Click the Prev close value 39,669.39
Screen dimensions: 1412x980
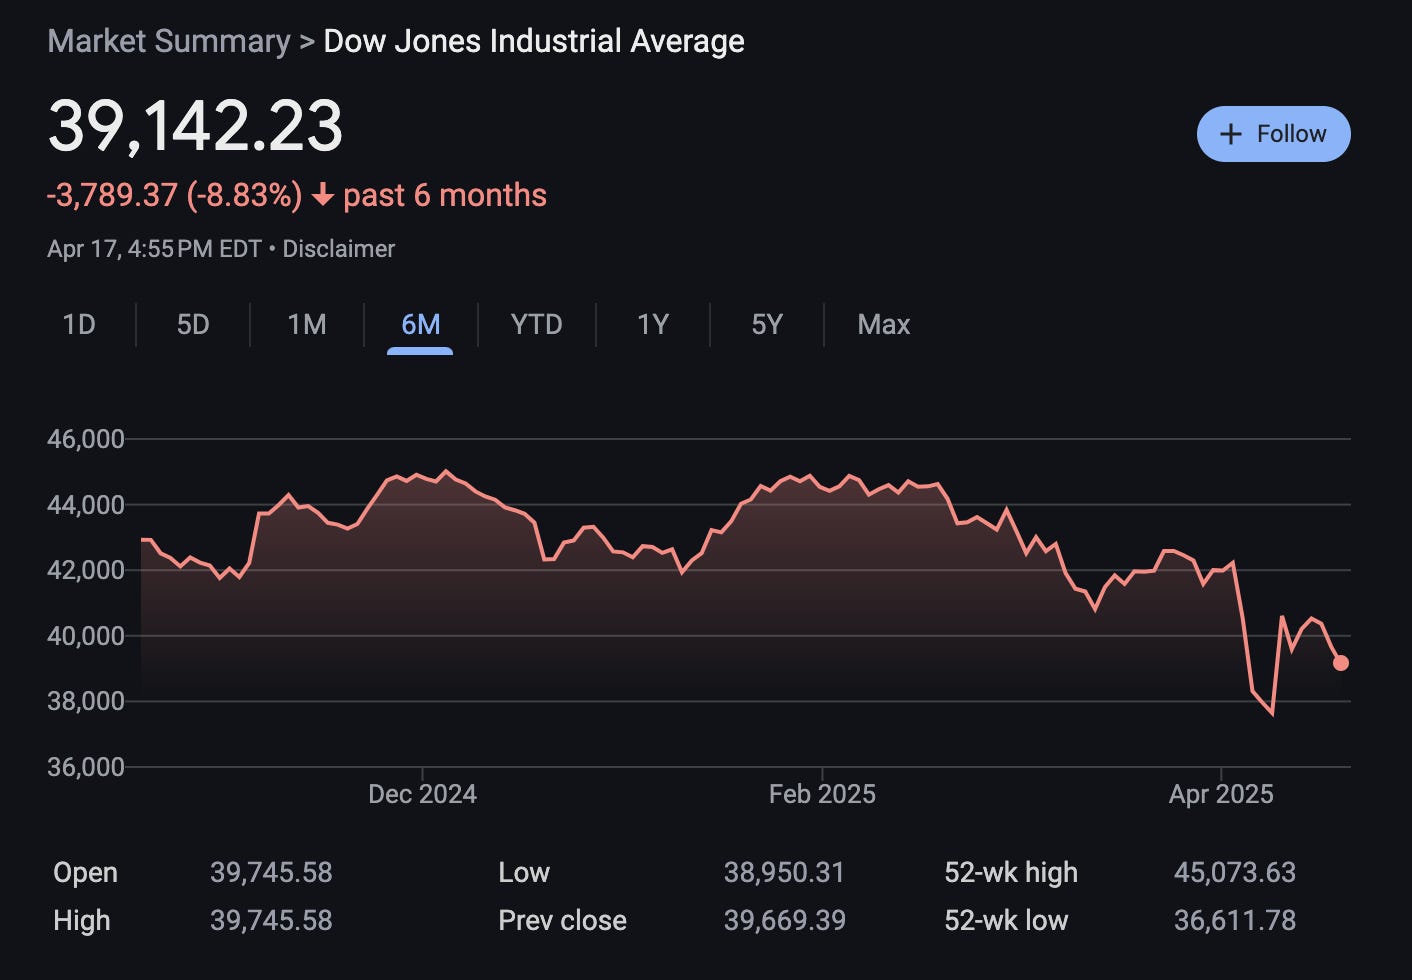coord(784,920)
